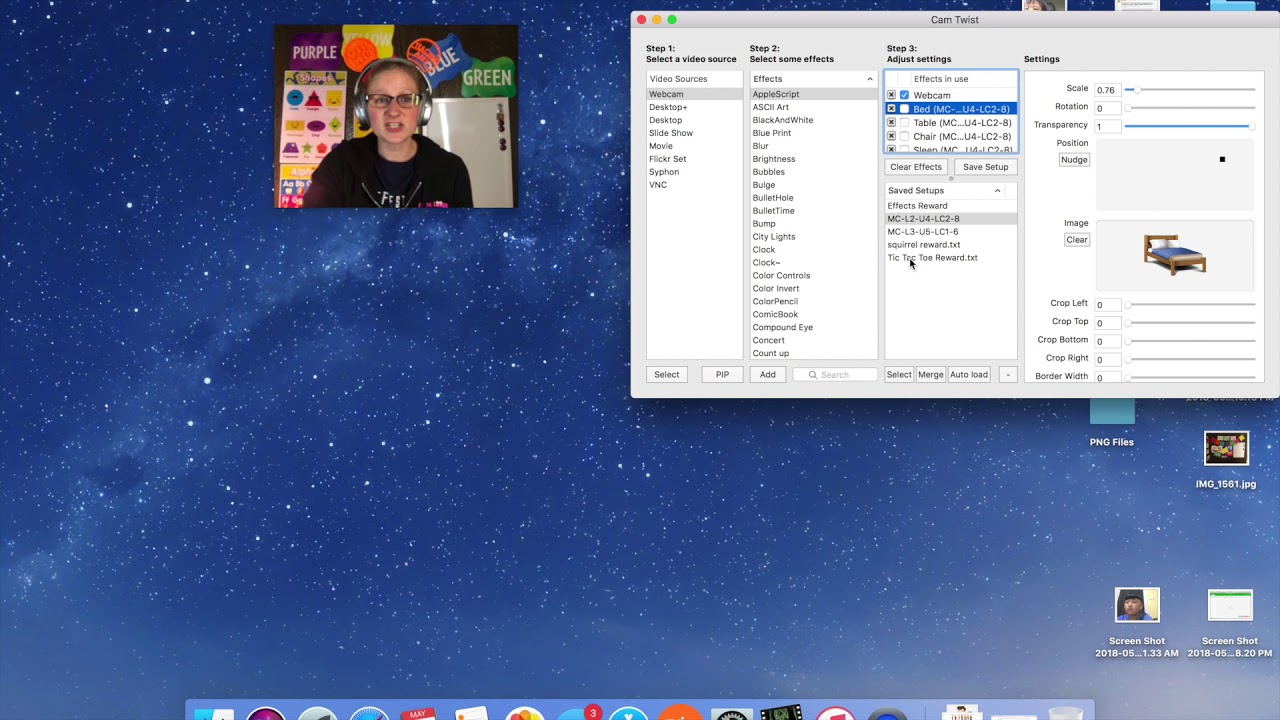Click the webcam preview window on the desktop

[x=396, y=116]
